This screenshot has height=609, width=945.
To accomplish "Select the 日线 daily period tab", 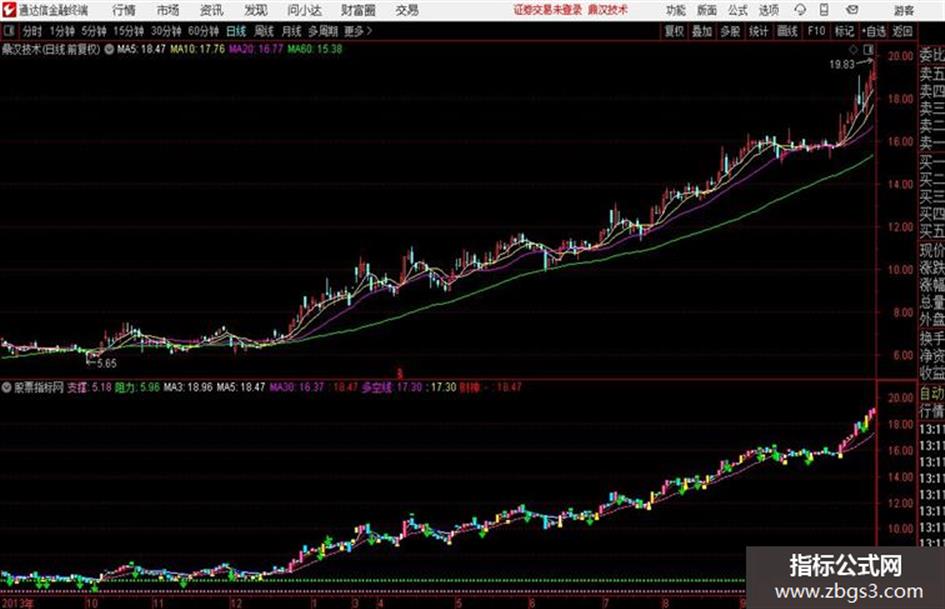I will (x=236, y=31).
